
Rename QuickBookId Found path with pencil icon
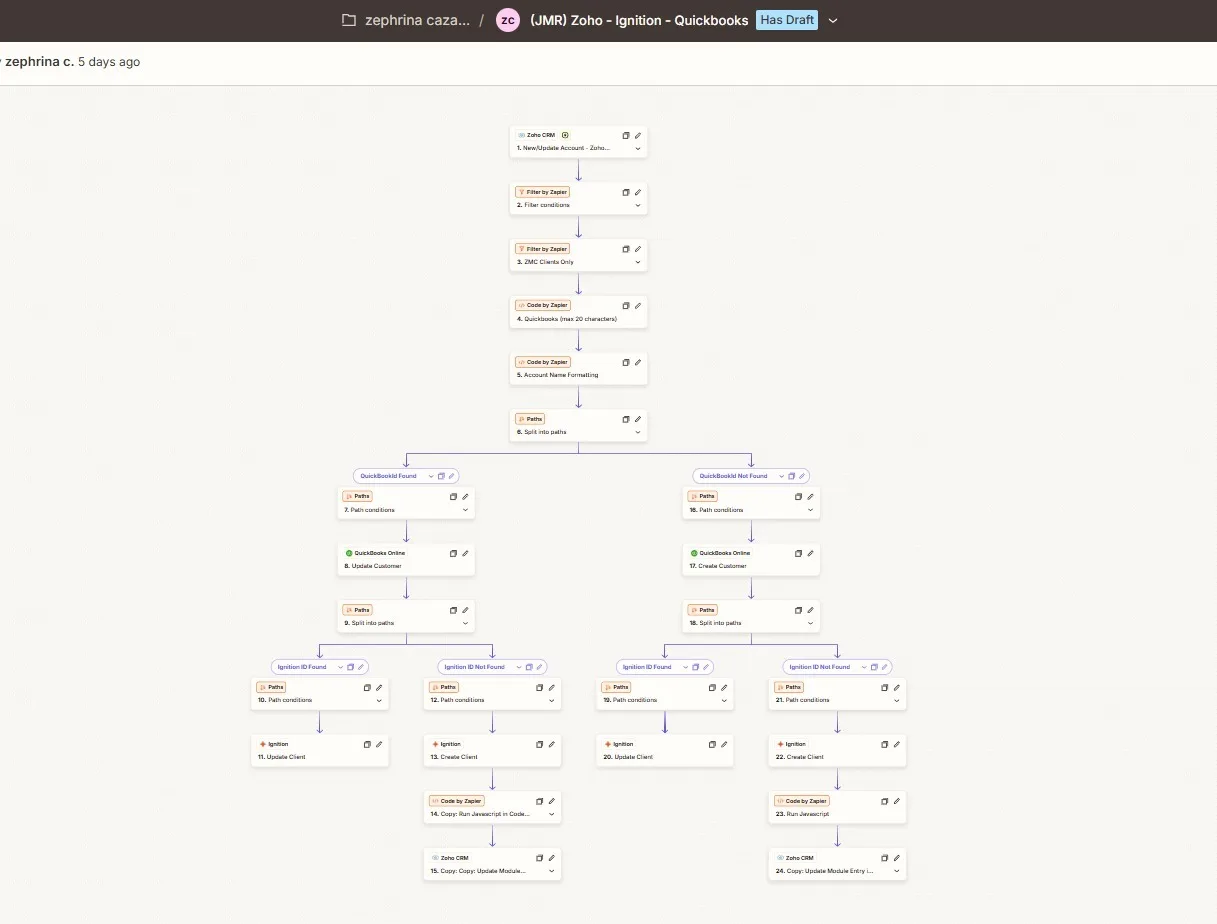click(x=451, y=476)
